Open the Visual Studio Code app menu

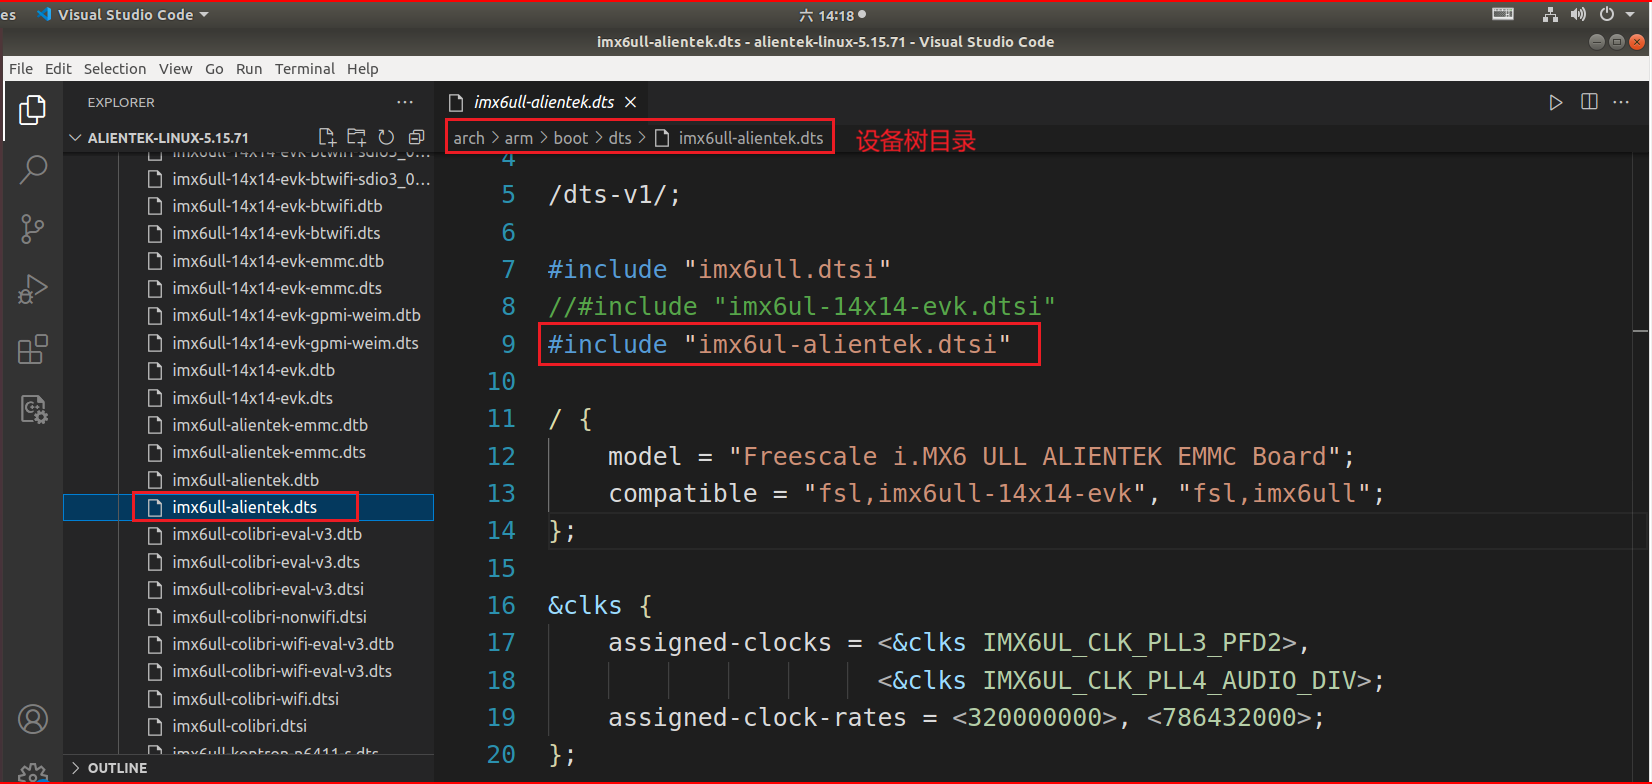tap(122, 15)
